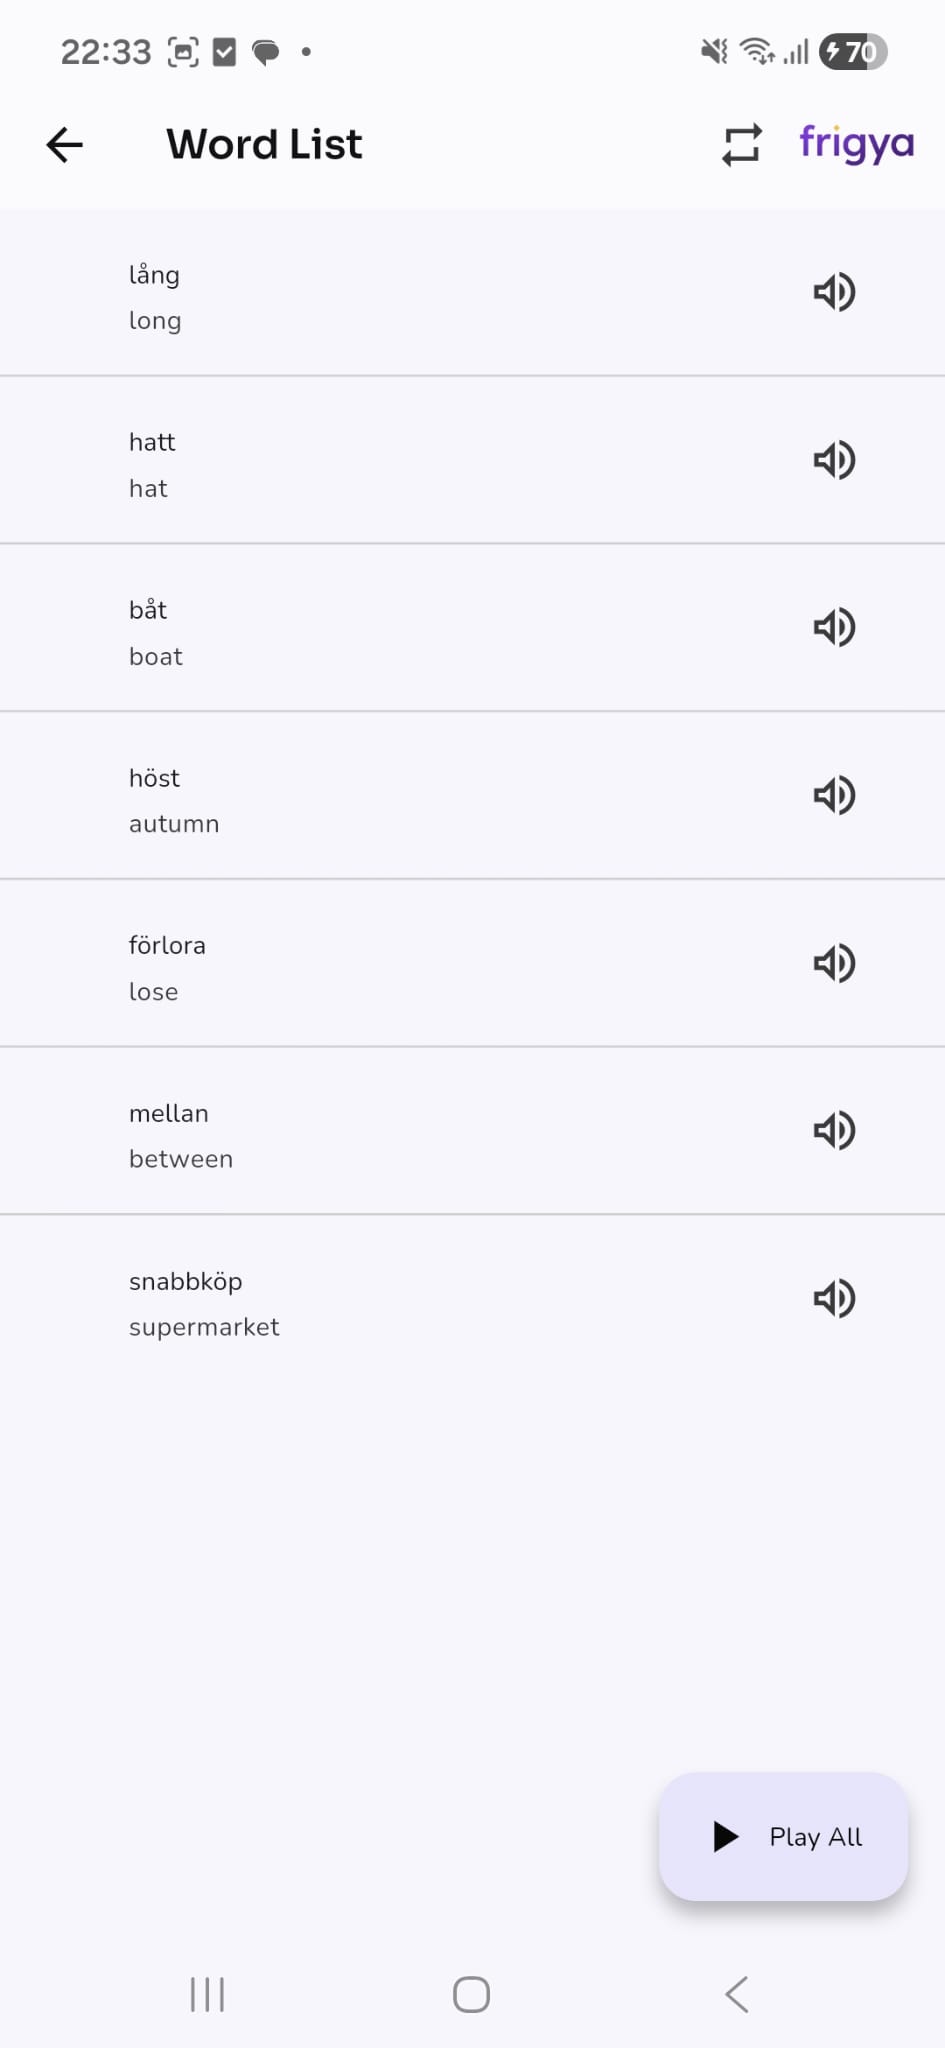Tap the snabbköp supermarket entry
This screenshot has height=2048, width=945.
click(x=472, y=1299)
